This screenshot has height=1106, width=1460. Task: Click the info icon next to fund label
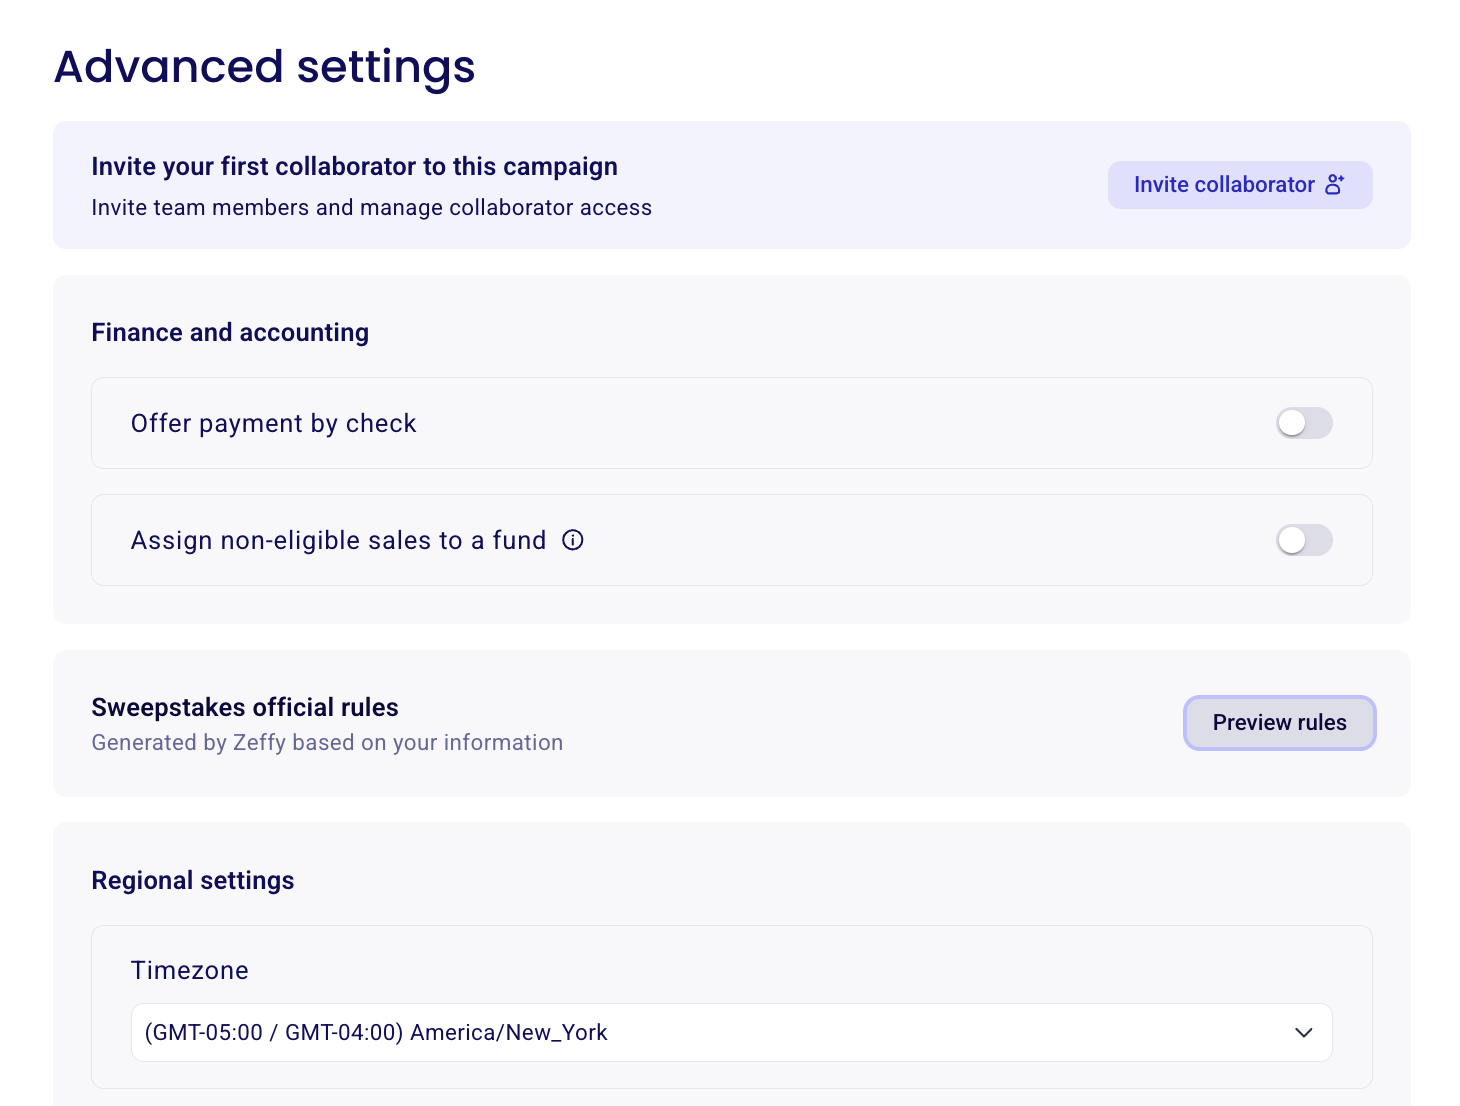(x=573, y=540)
